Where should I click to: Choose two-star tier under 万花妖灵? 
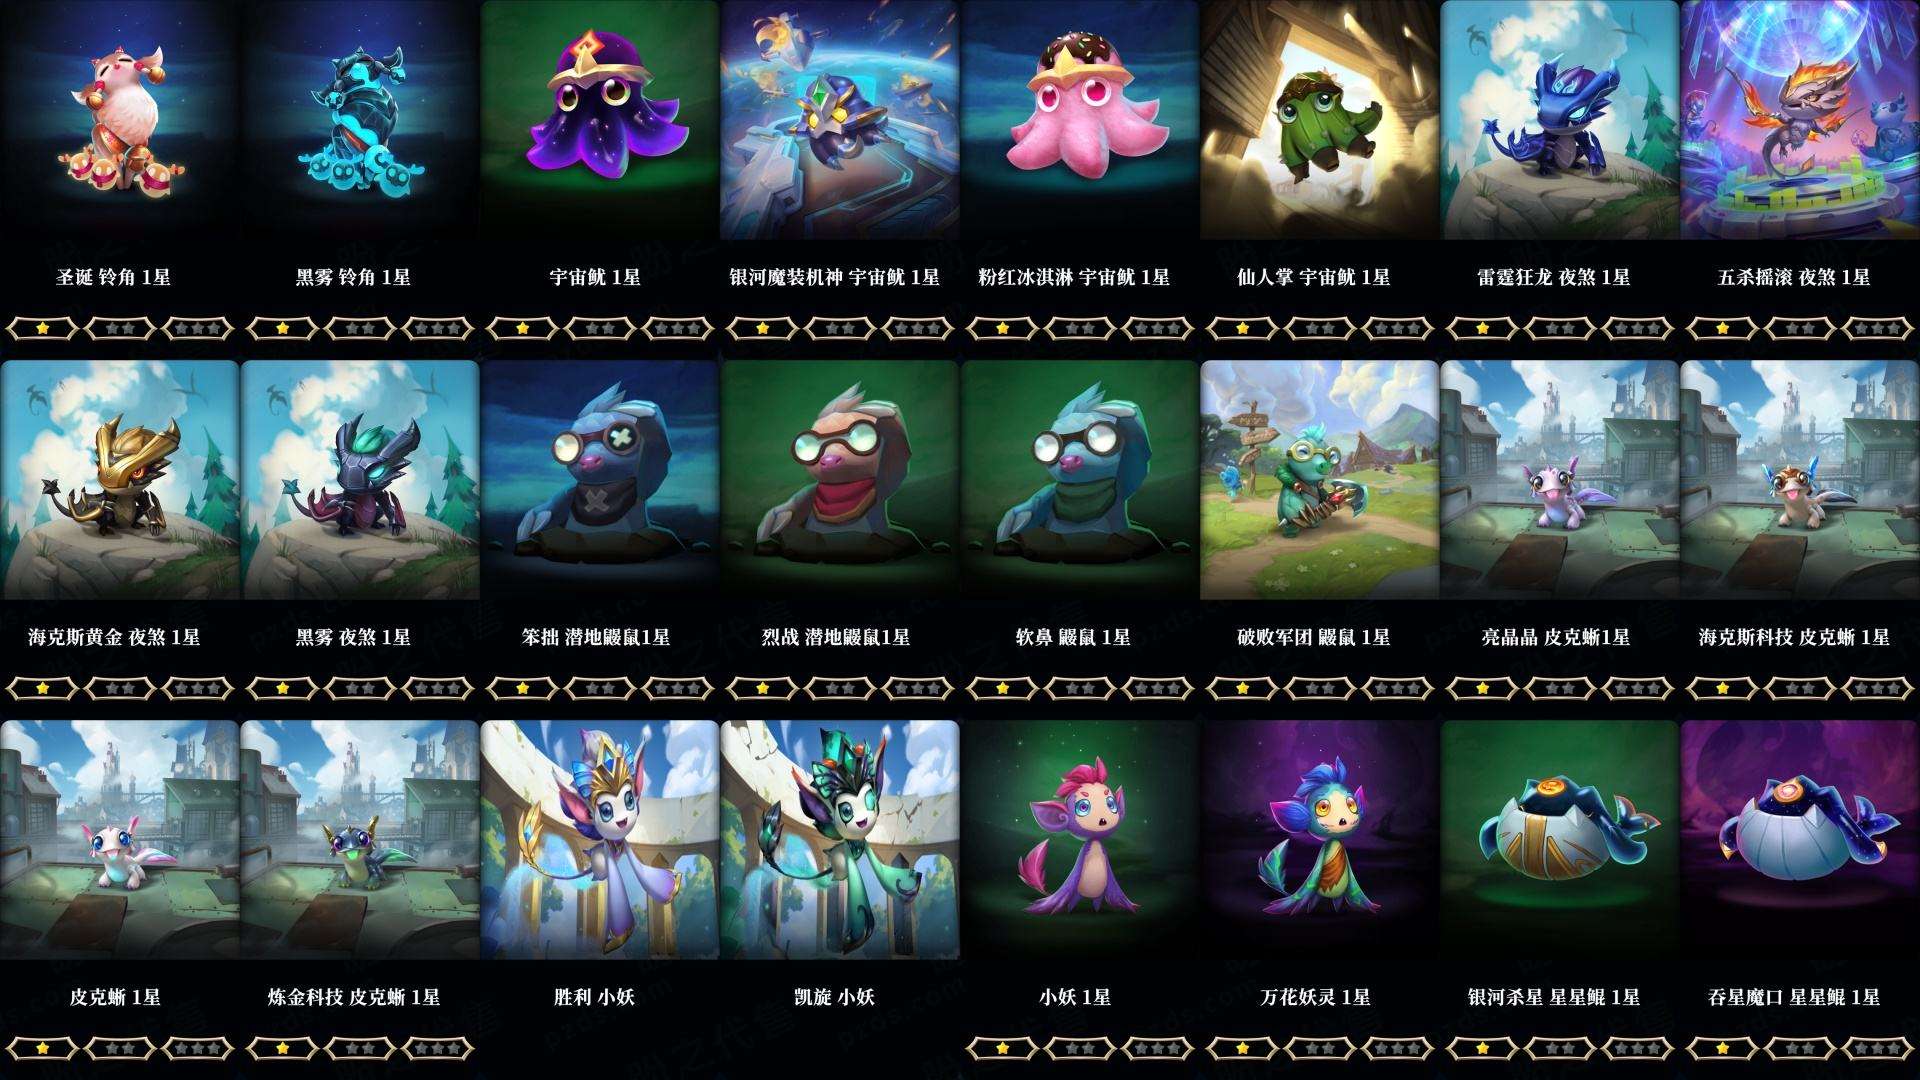point(1320,1048)
